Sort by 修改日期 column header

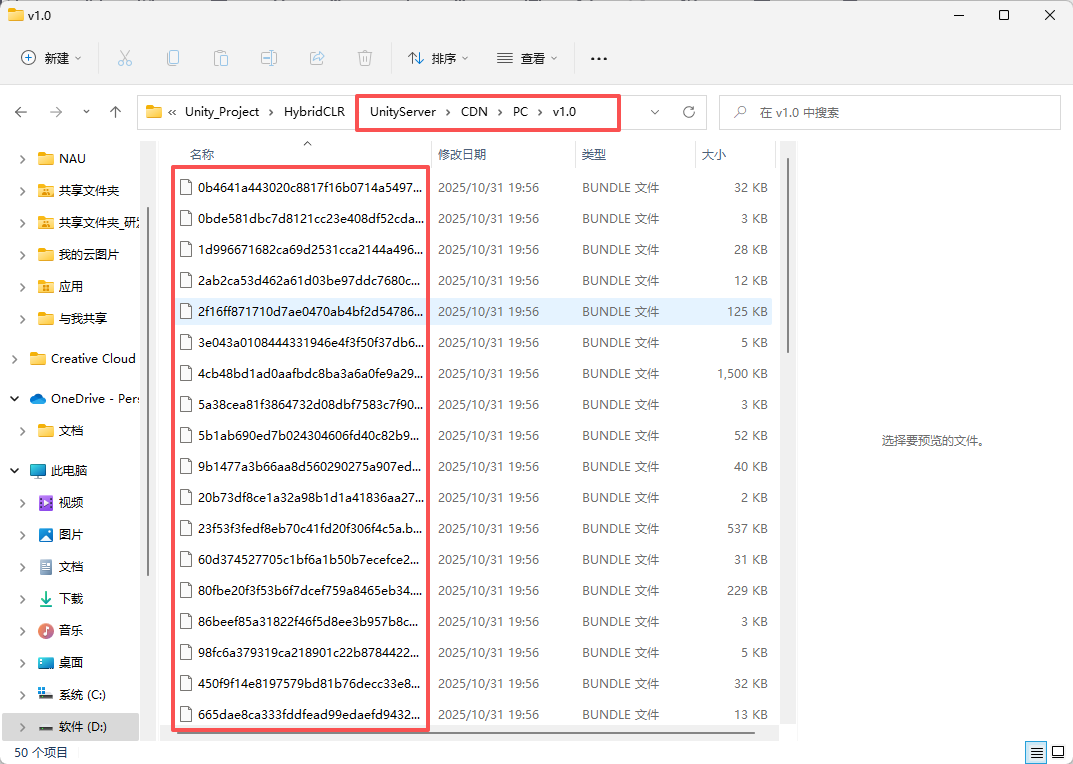click(x=462, y=155)
